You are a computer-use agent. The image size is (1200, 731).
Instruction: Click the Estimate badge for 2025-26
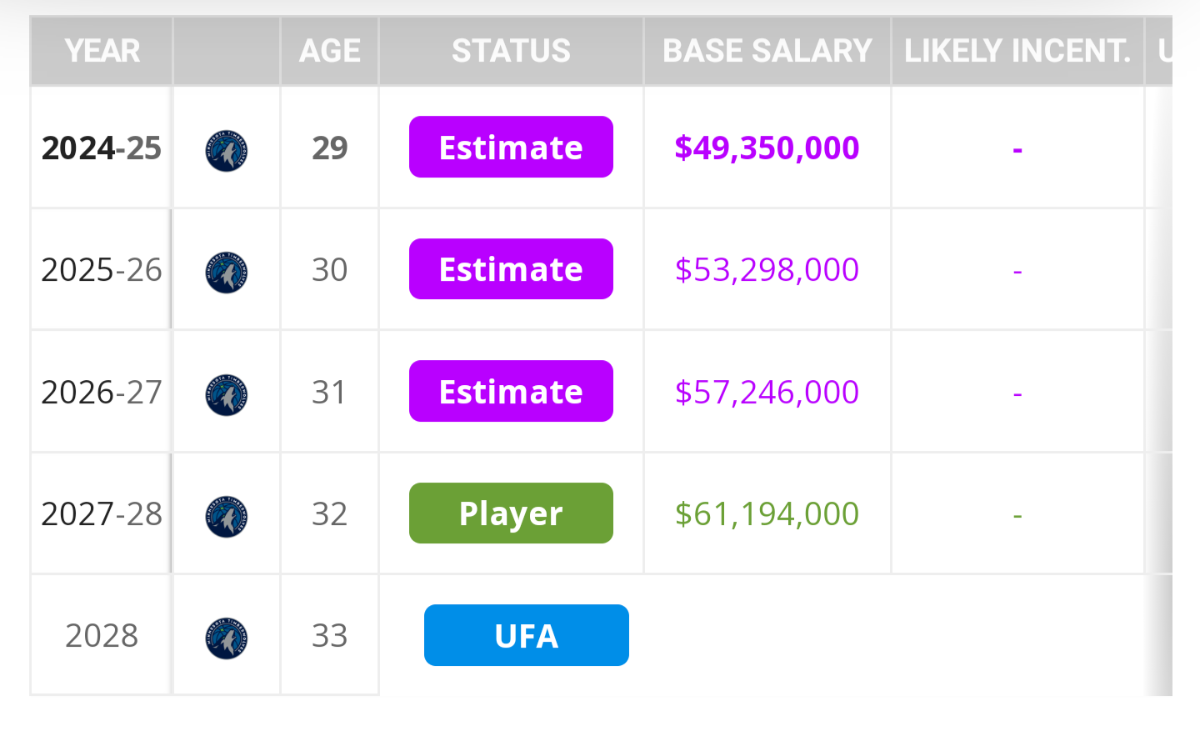click(511, 270)
